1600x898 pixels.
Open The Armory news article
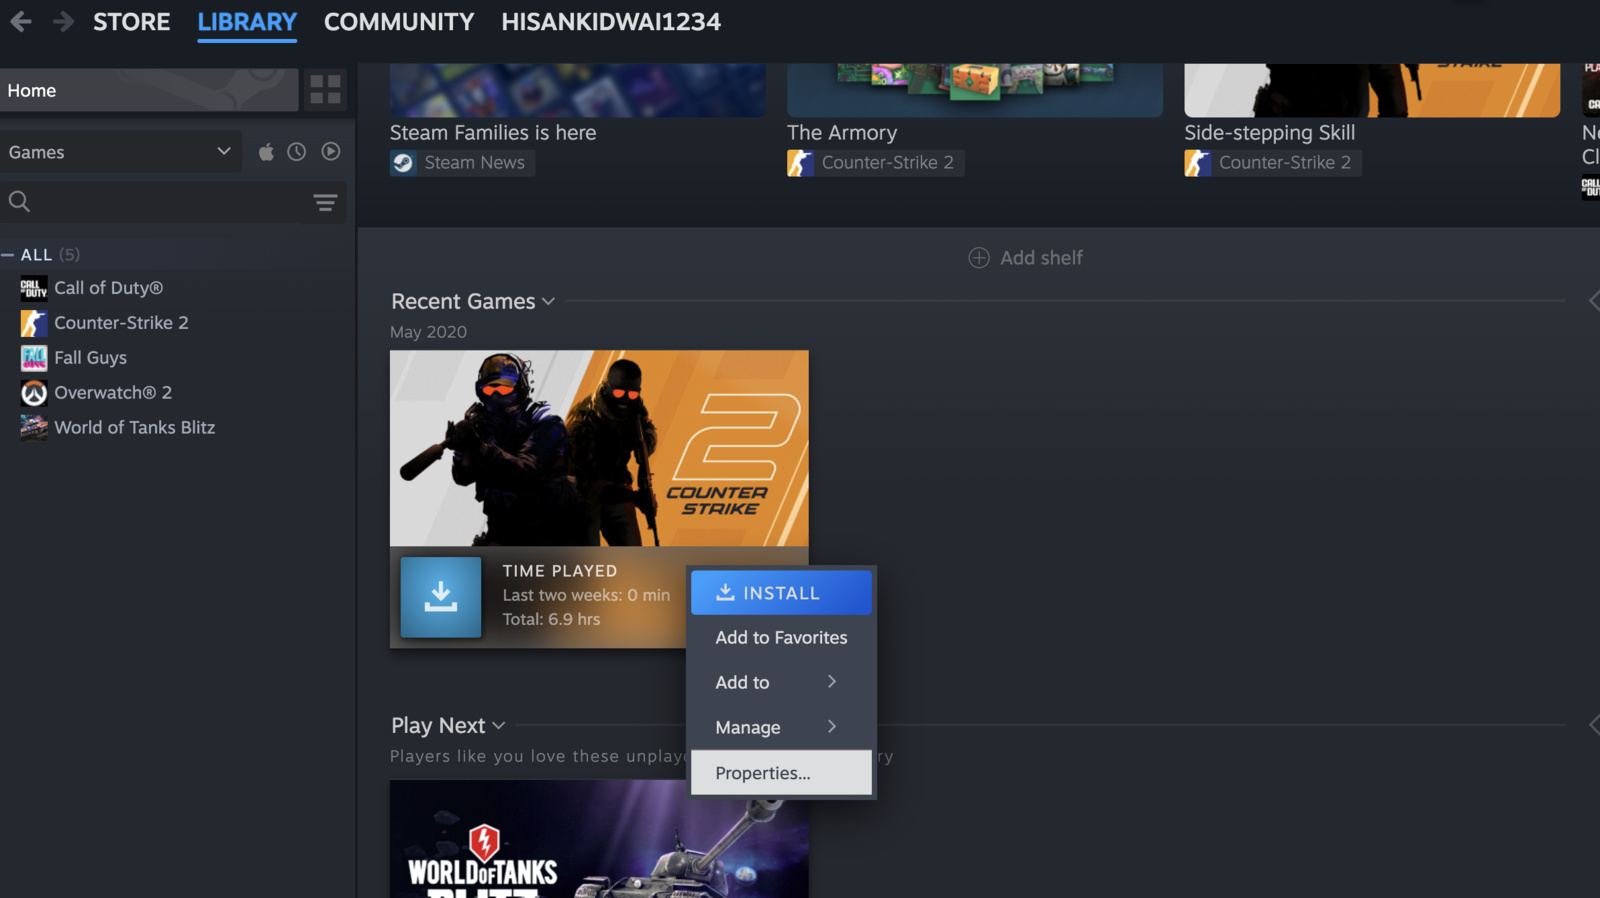tap(842, 133)
